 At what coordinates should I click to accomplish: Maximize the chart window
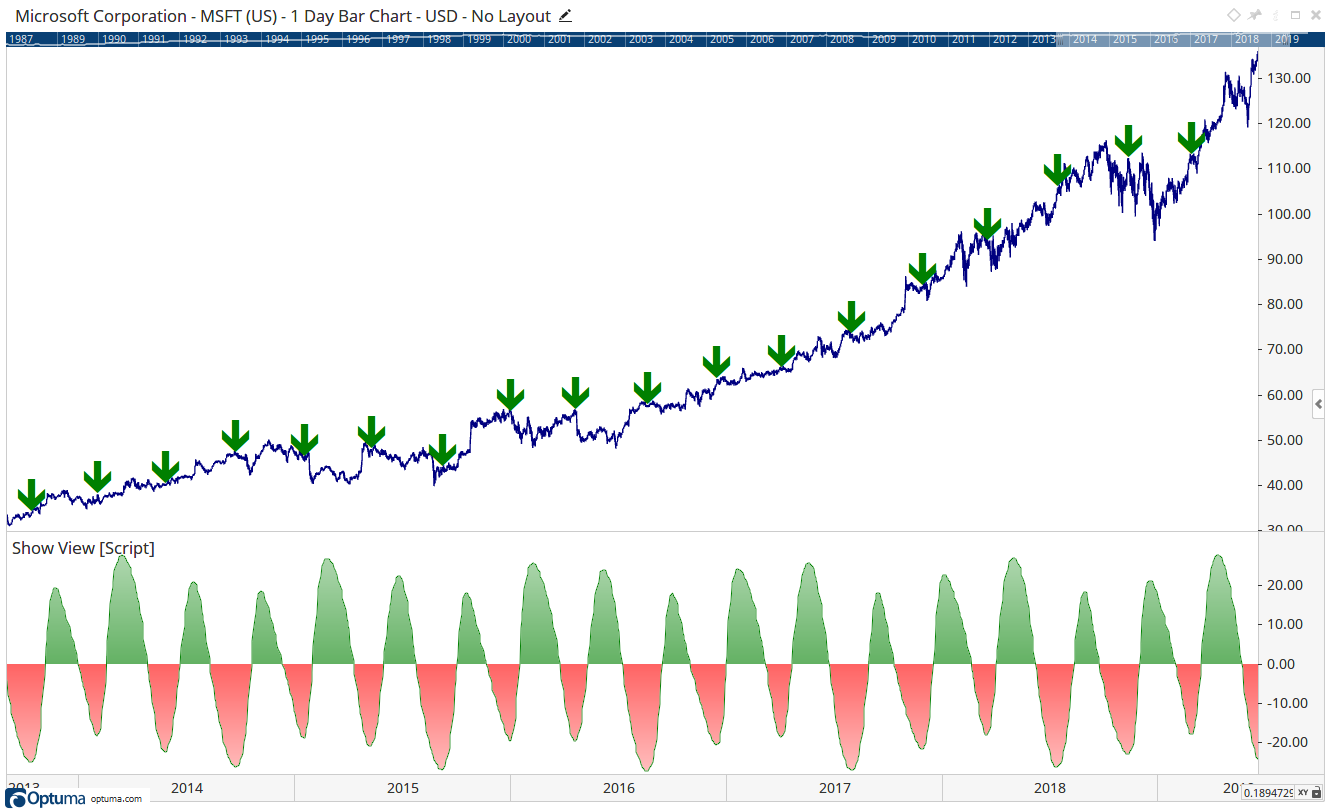click(x=1296, y=16)
